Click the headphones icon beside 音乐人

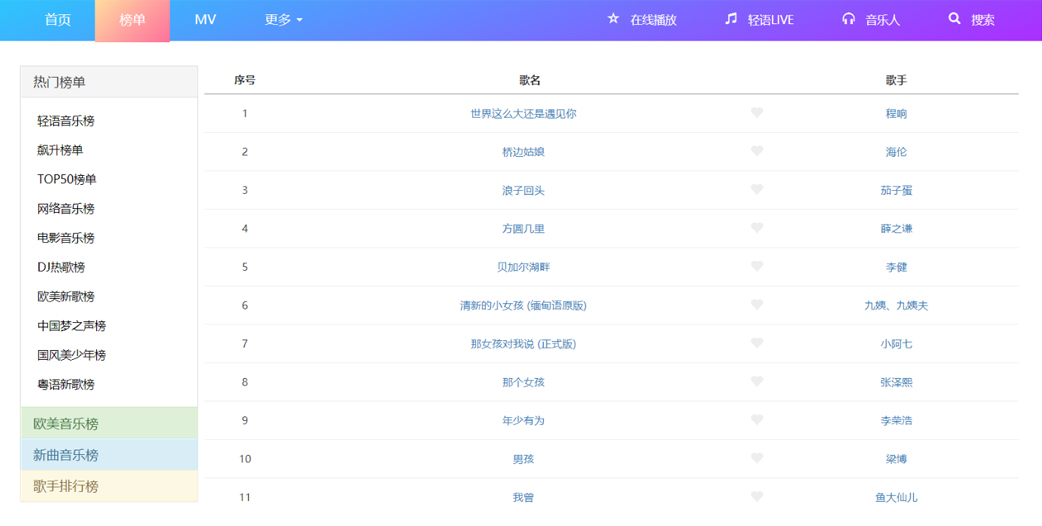(849, 19)
